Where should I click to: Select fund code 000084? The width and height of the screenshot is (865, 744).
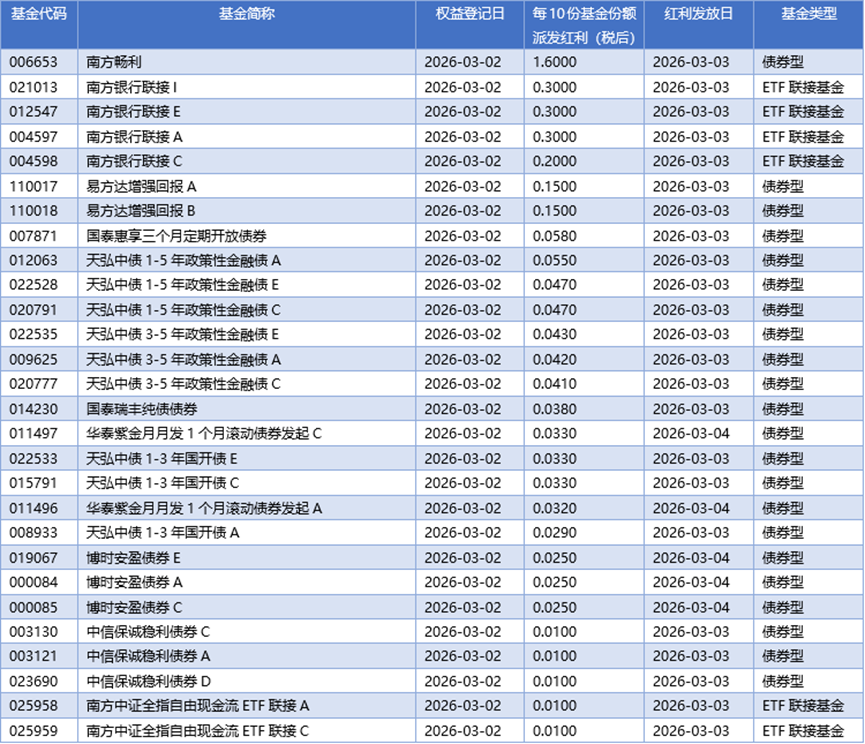coord(33,582)
